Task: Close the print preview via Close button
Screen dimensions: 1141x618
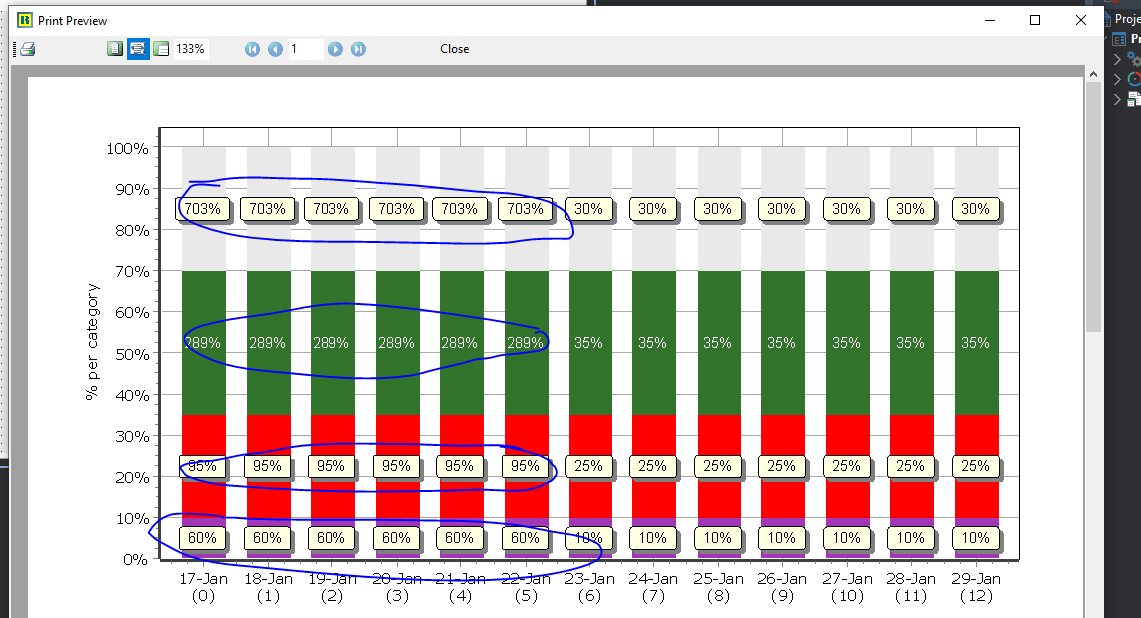Action: [x=455, y=49]
